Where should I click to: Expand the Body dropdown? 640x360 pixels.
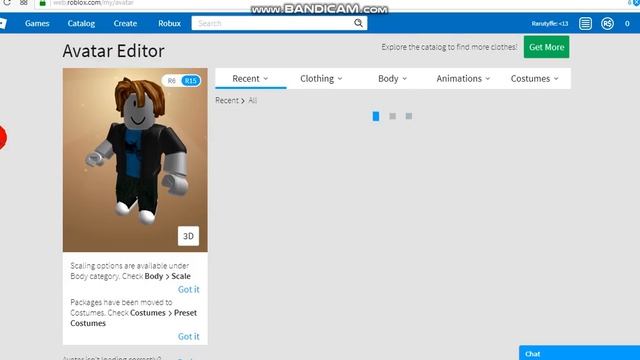tap(392, 78)
